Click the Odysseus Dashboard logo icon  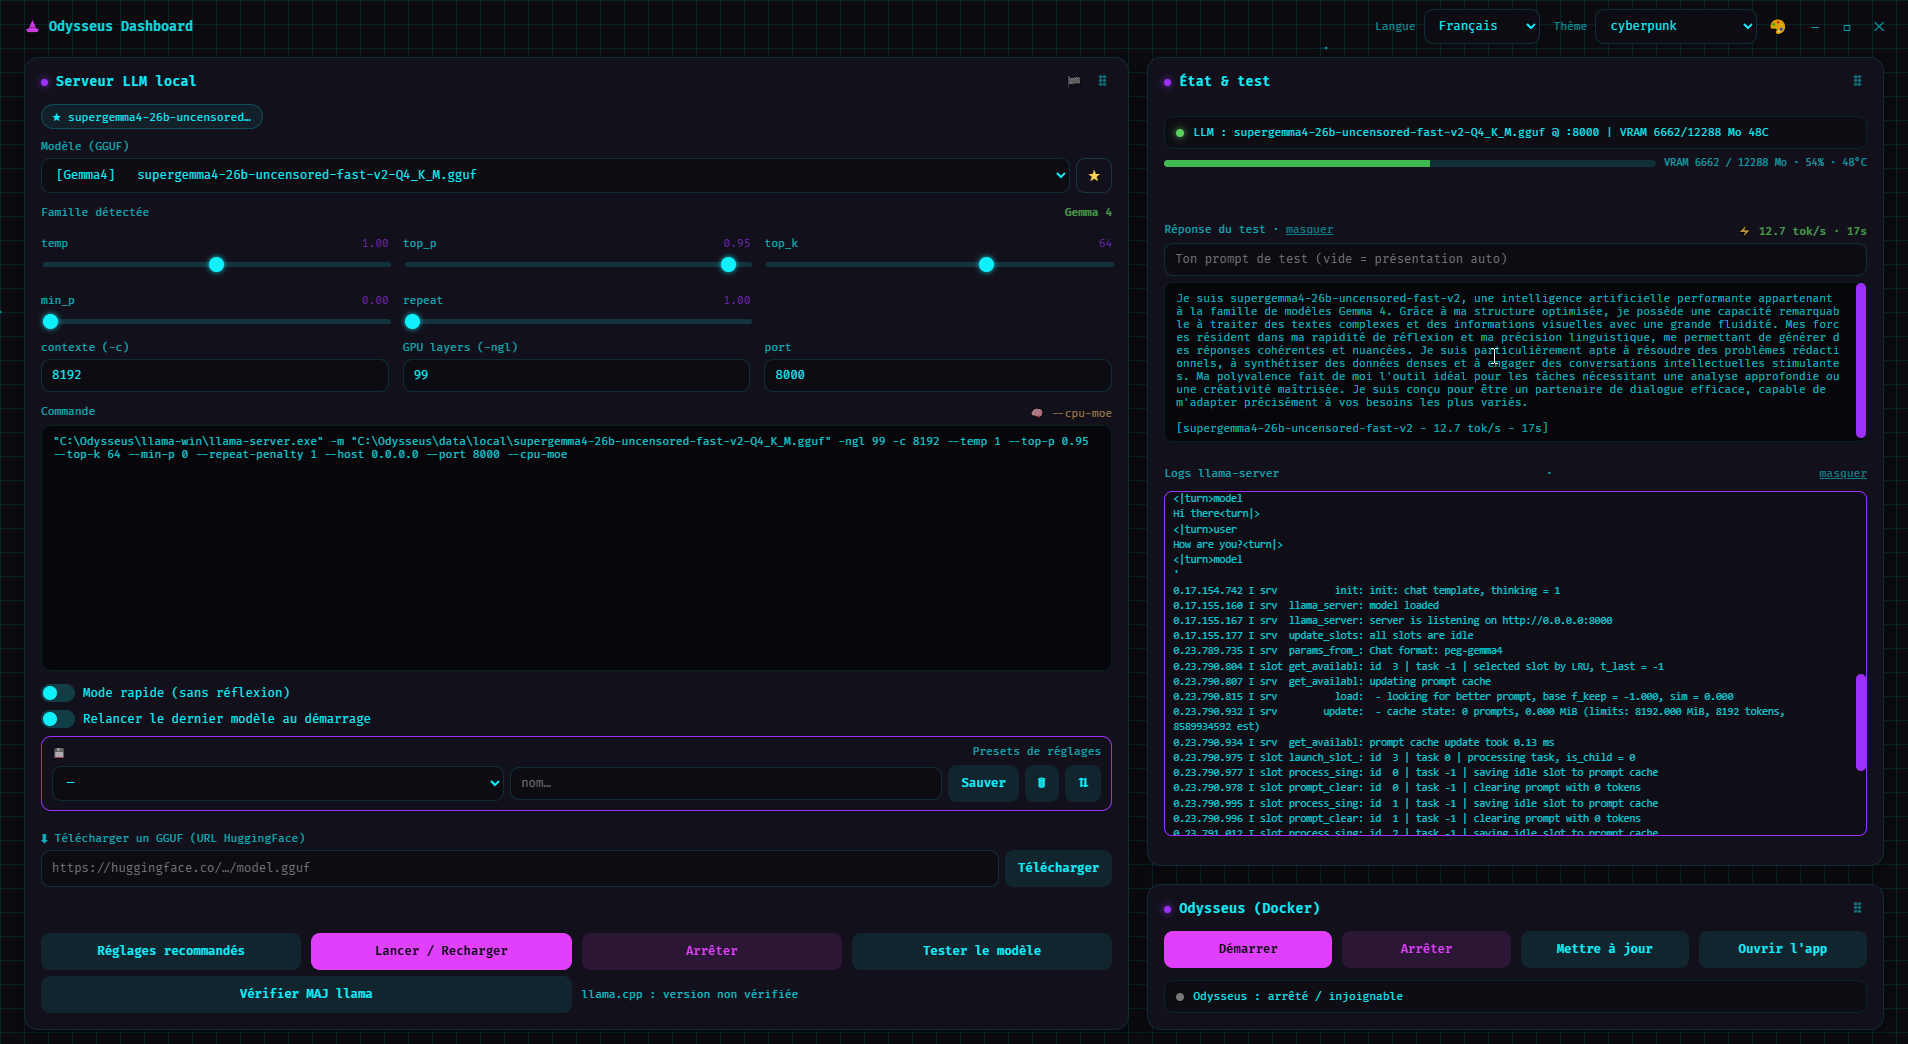click(x=32, y=26)
